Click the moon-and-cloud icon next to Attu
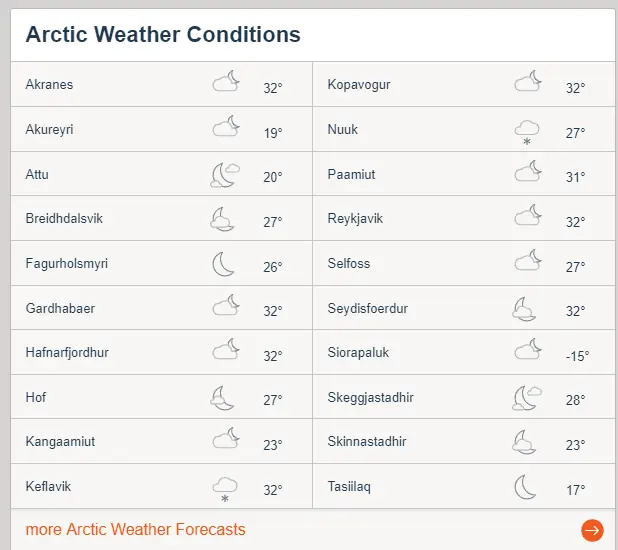 tap(225, 175)
